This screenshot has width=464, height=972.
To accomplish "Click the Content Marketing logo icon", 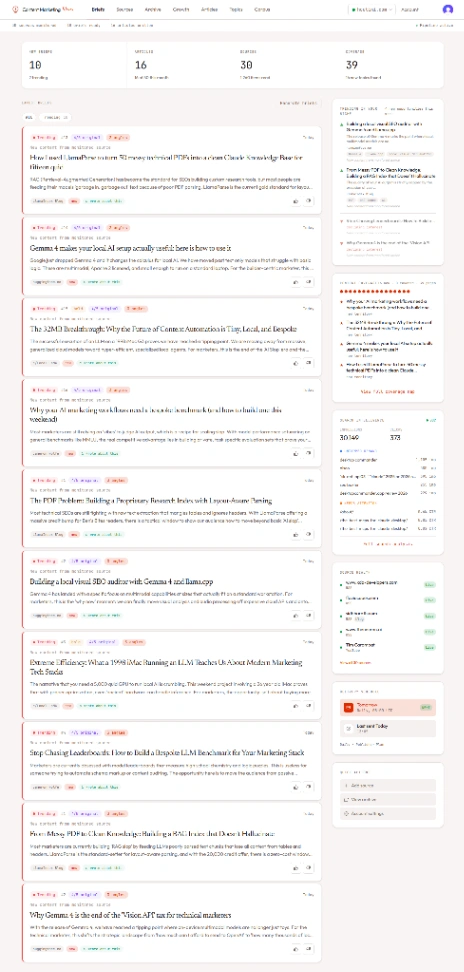I will click(15, 10).
